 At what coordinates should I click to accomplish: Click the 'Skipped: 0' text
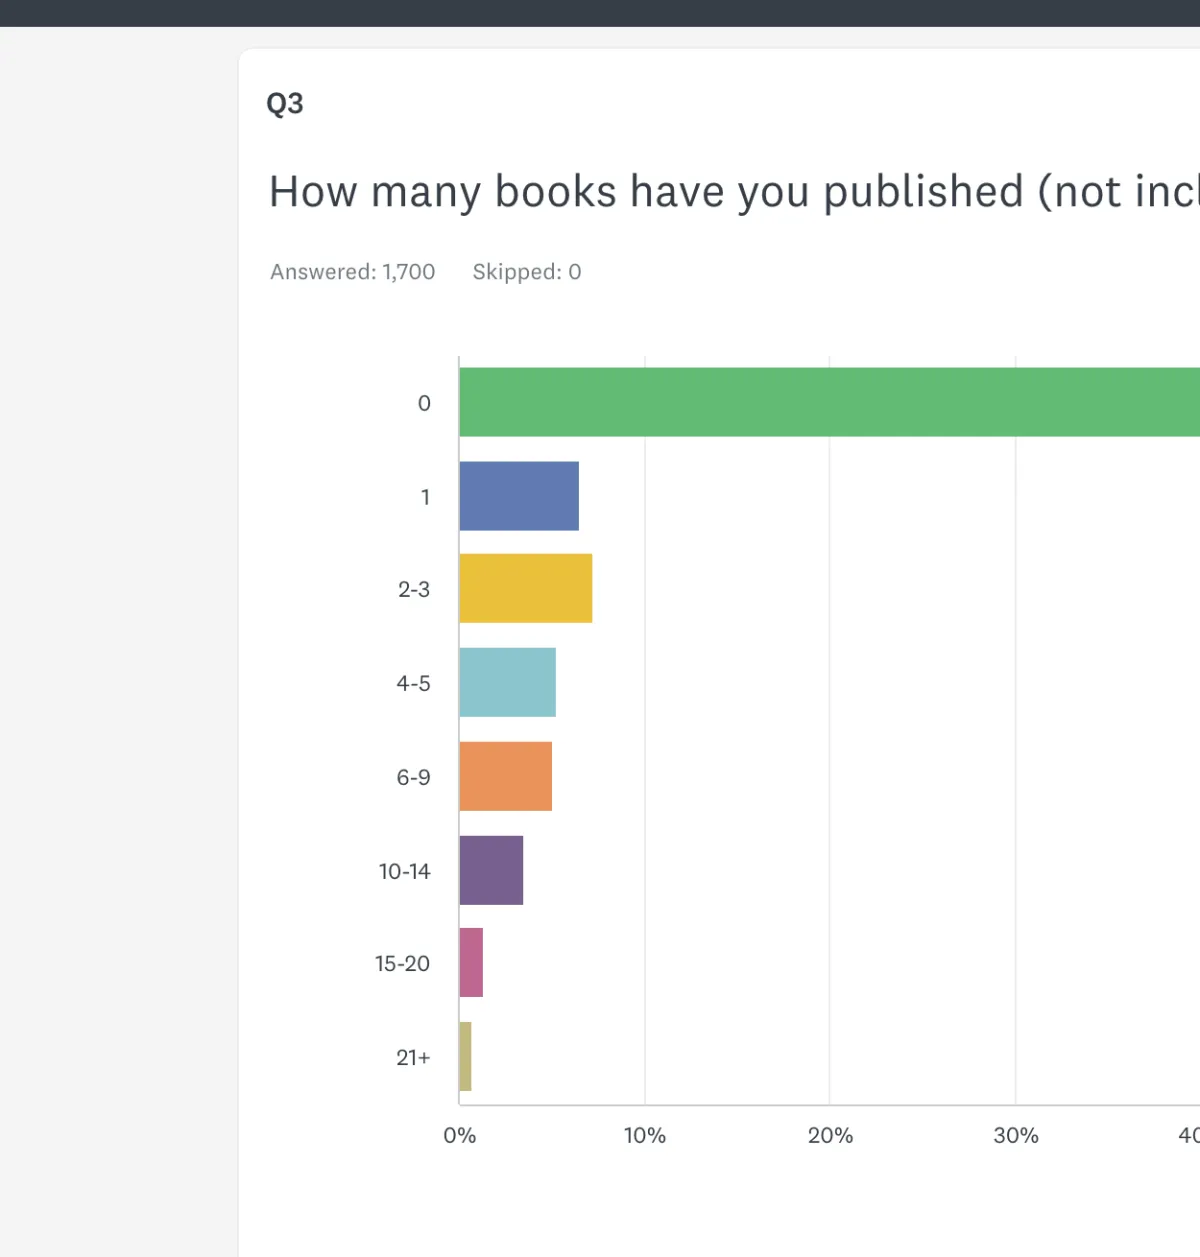point(527,272)
